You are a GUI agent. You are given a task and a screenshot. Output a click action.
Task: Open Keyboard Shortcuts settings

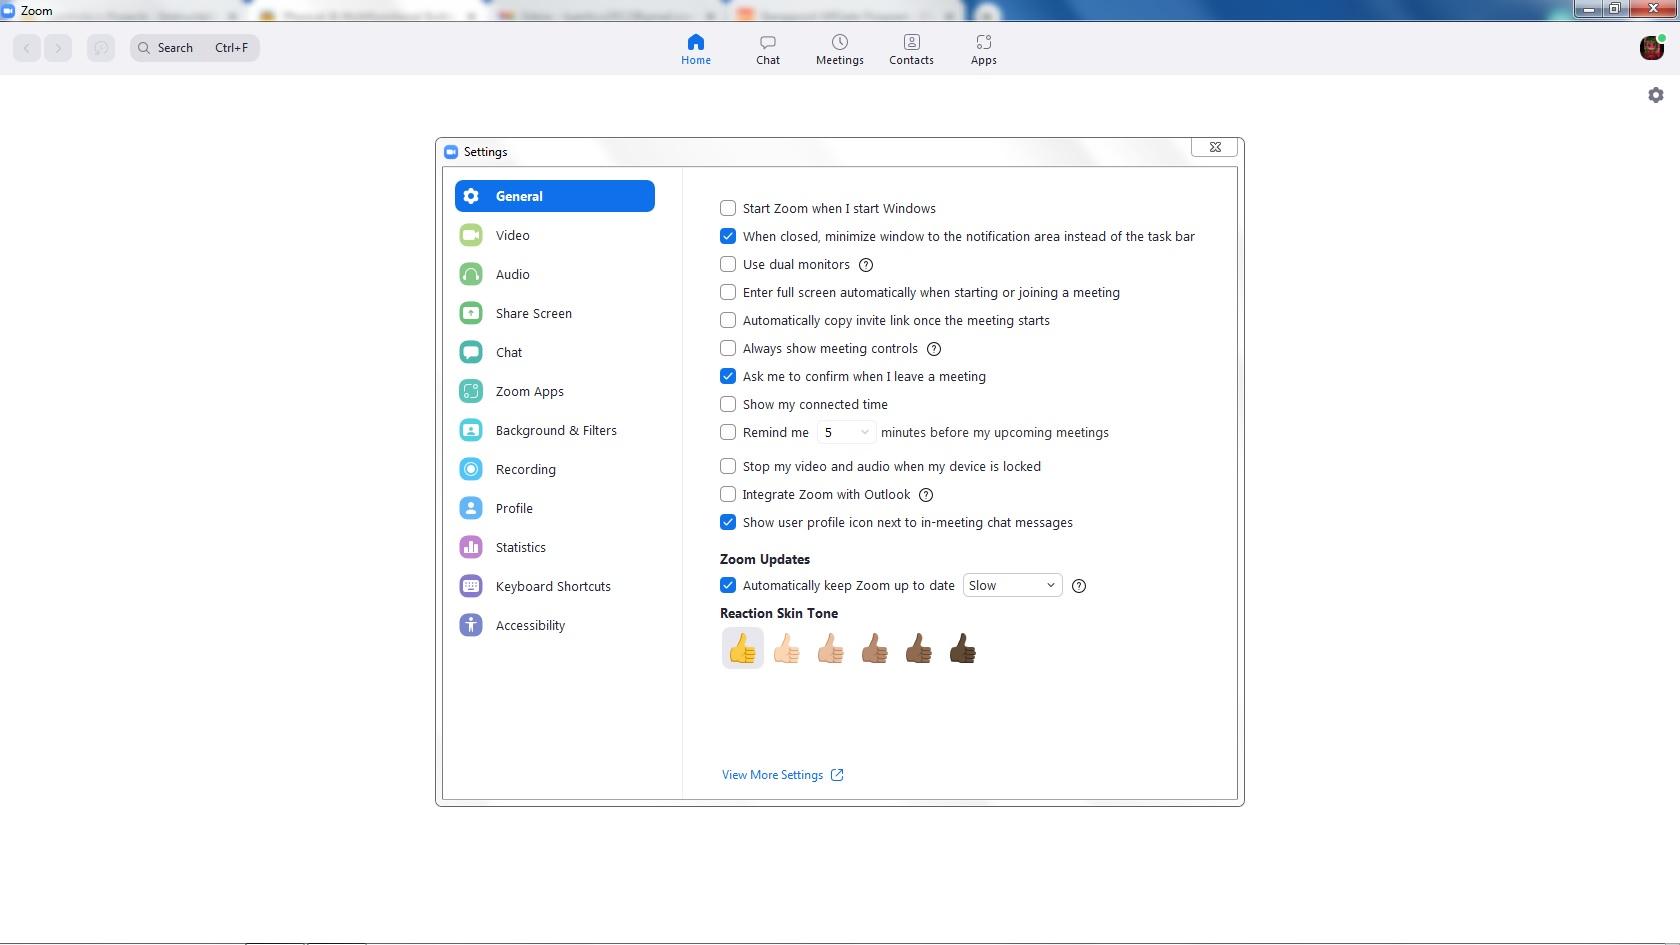(x=555, y=586)
